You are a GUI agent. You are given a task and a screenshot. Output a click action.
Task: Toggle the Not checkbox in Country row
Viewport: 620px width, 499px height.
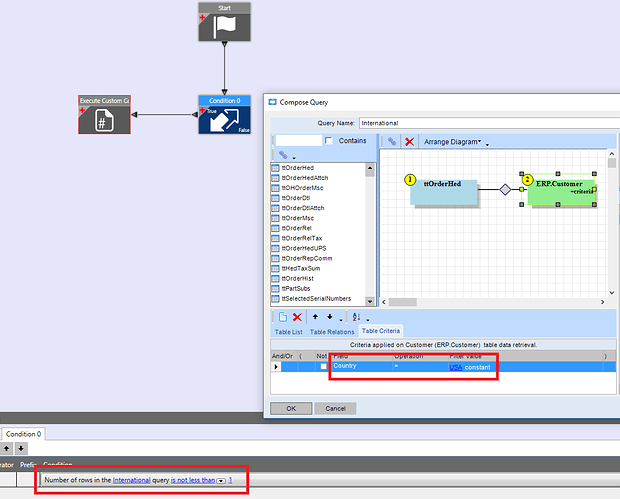tap(323, 367)
